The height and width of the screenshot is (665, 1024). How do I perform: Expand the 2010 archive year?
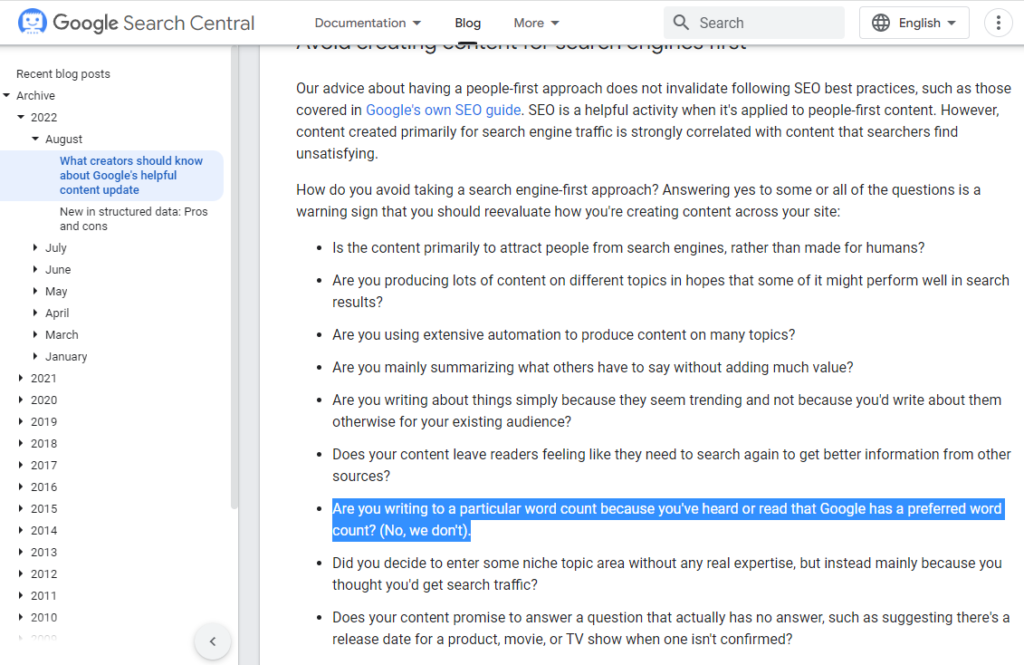coord(21,617)
